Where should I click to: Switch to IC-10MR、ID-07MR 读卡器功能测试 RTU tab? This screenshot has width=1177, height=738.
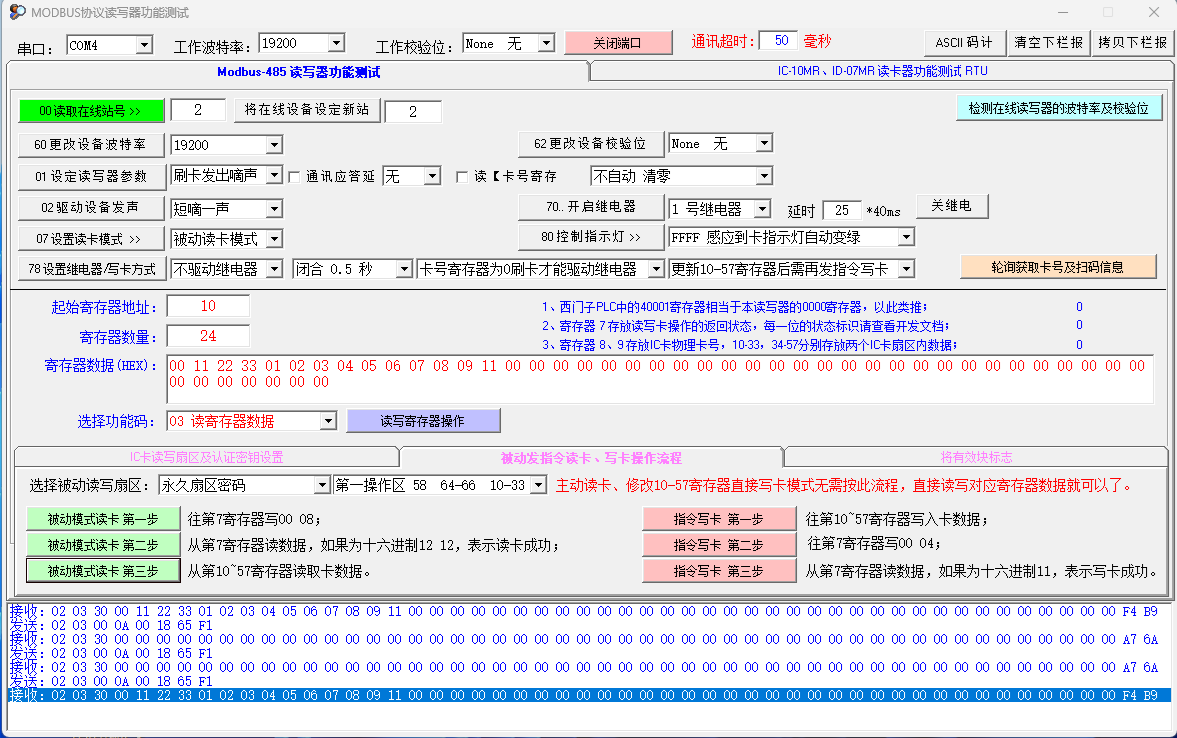pos(882,72)
